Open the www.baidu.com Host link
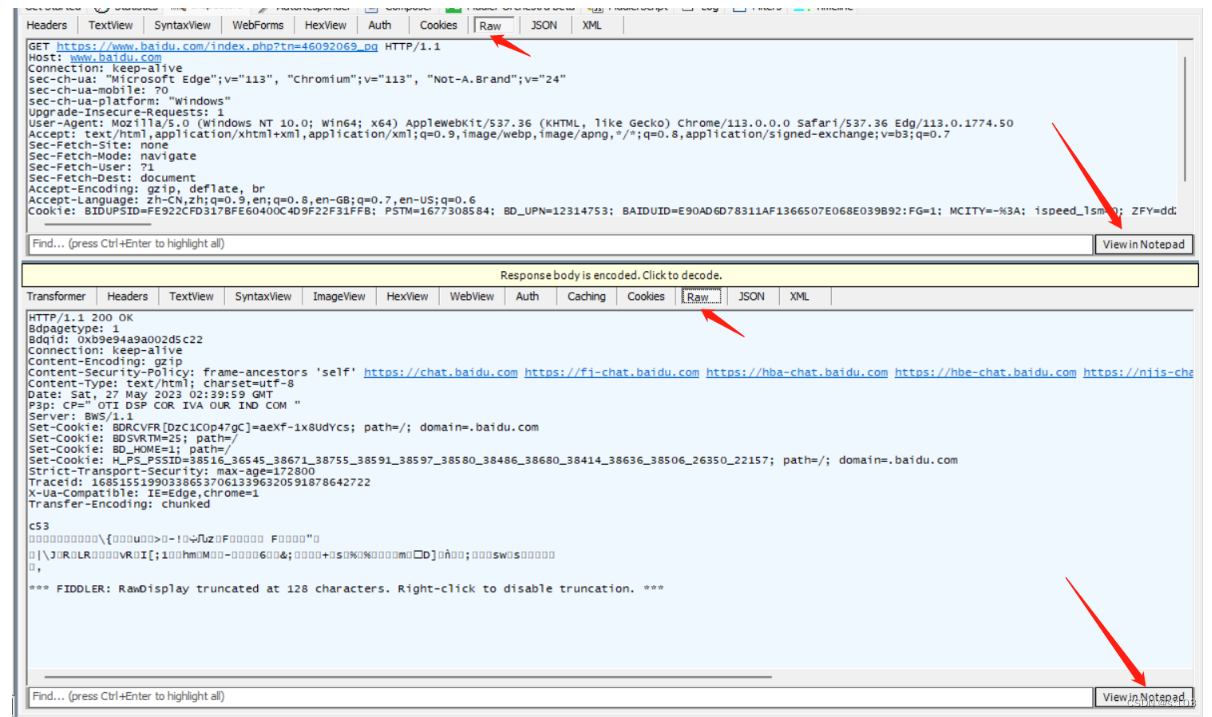Image resolution: width=1212 pixels, height=717 pixels. tap(115, 58)
